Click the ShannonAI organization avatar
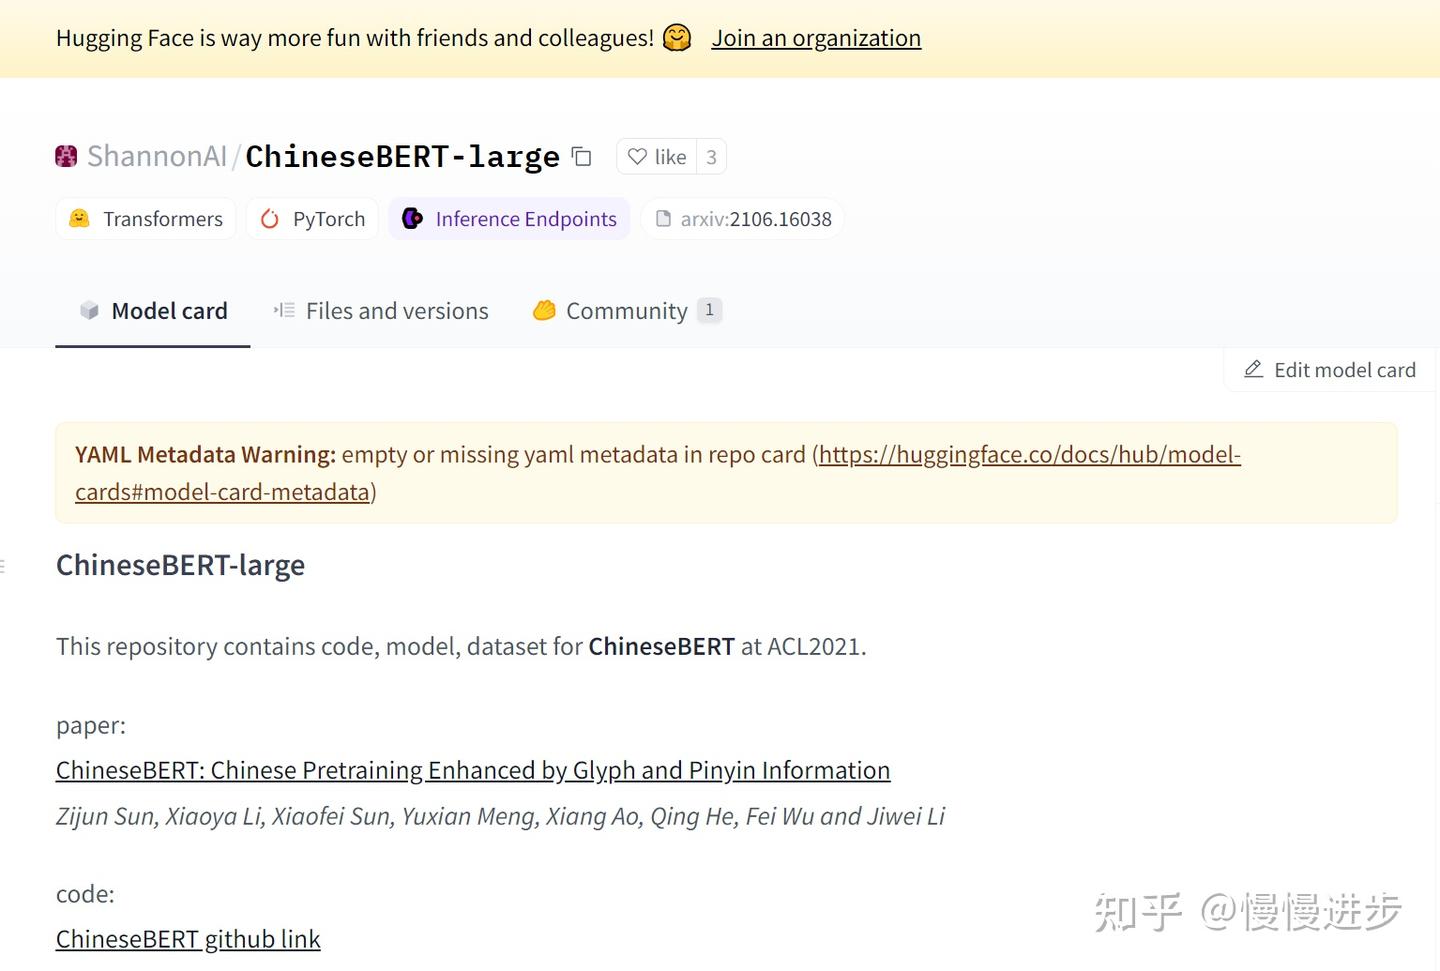 (65, 156)
